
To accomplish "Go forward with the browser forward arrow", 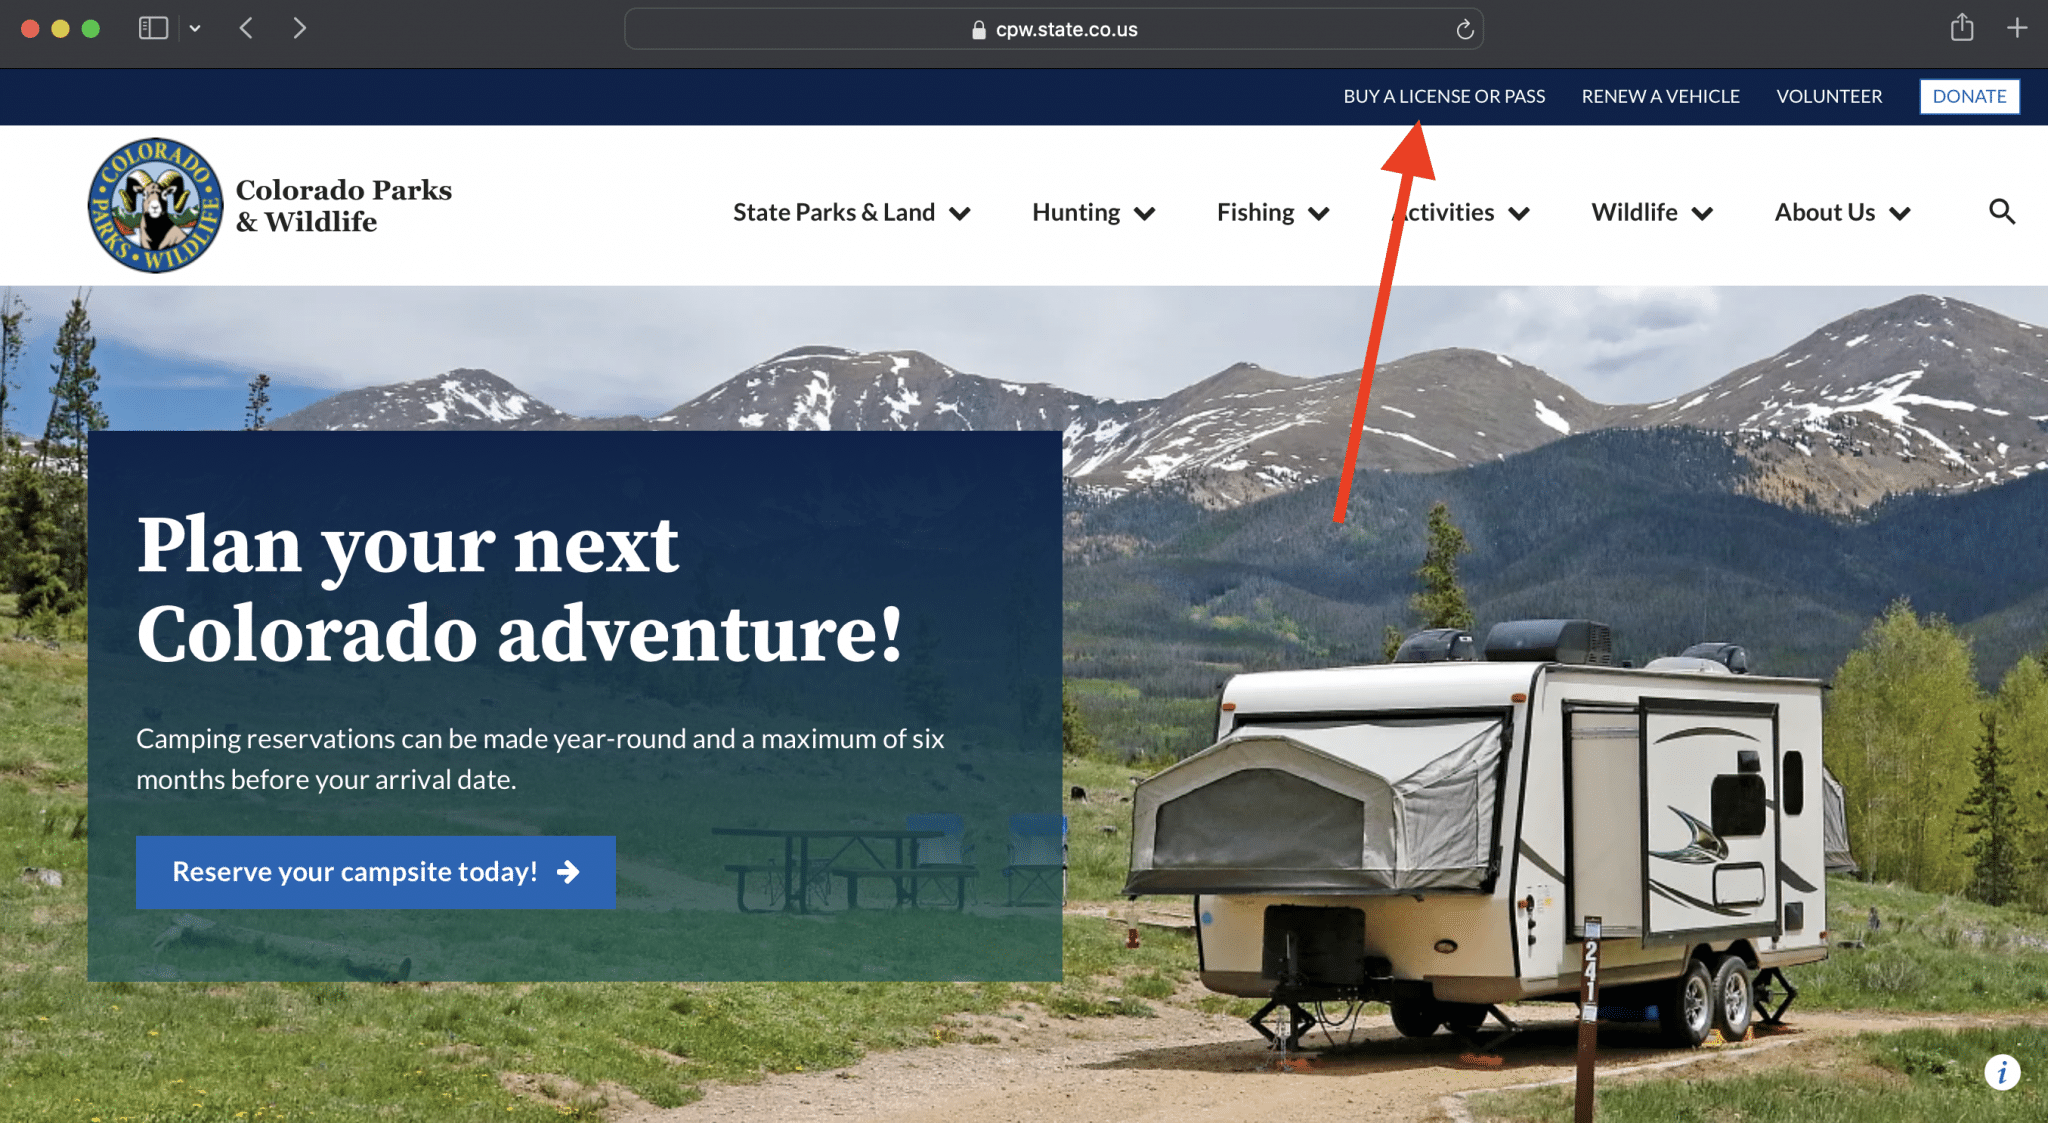I will point(299,28).
